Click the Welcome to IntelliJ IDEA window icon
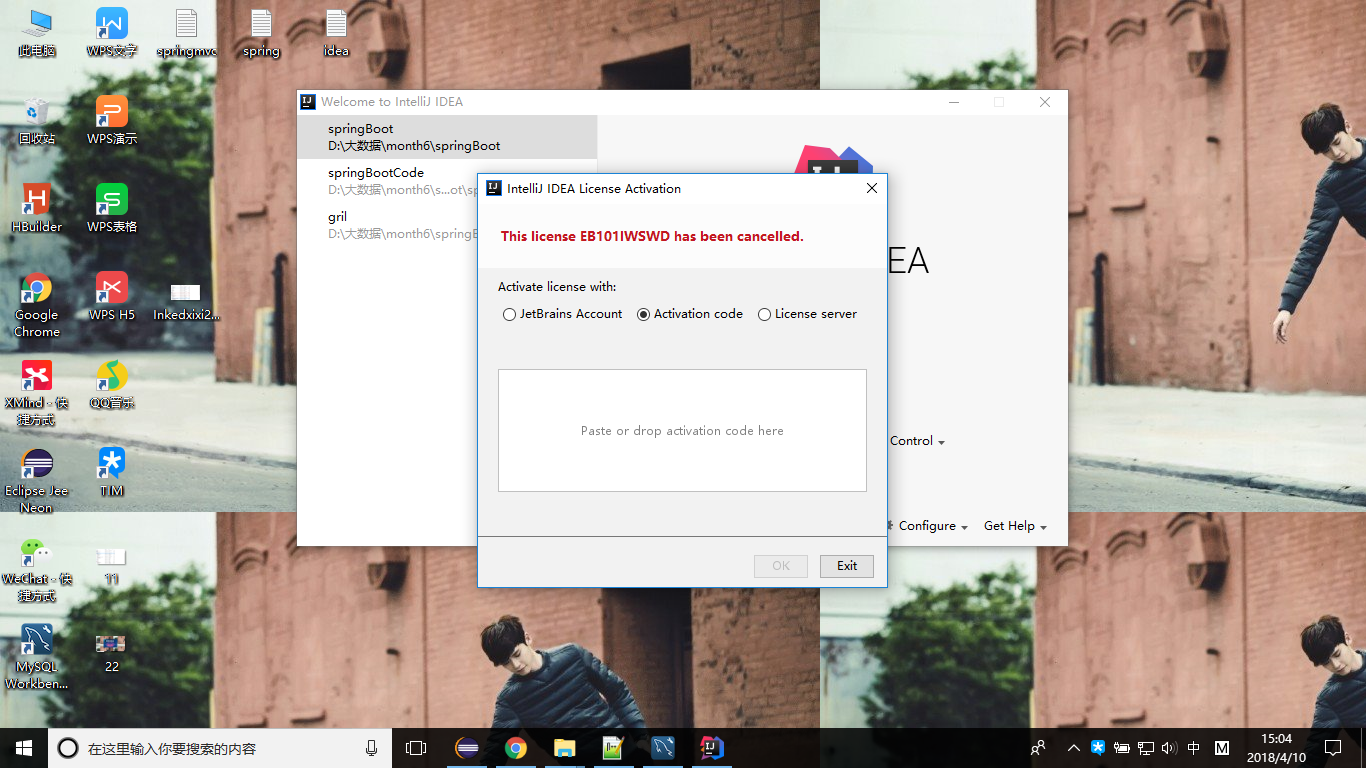Screen dimensions: 1366x768 (309, 102)
